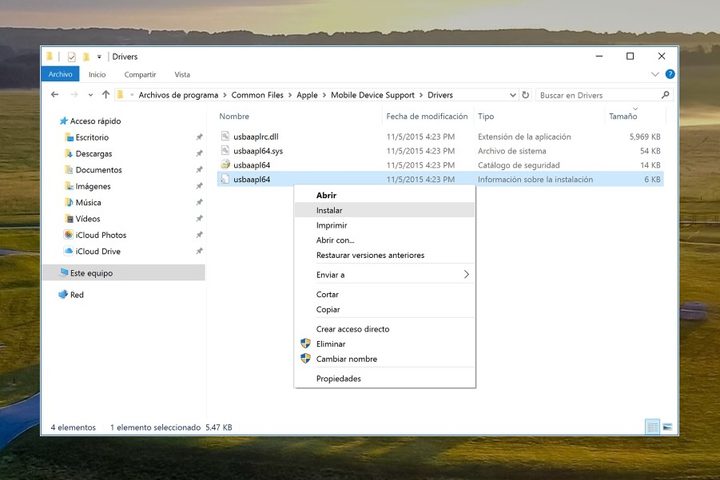Open the Inicio ribbon tab

(x=97, y=74)
